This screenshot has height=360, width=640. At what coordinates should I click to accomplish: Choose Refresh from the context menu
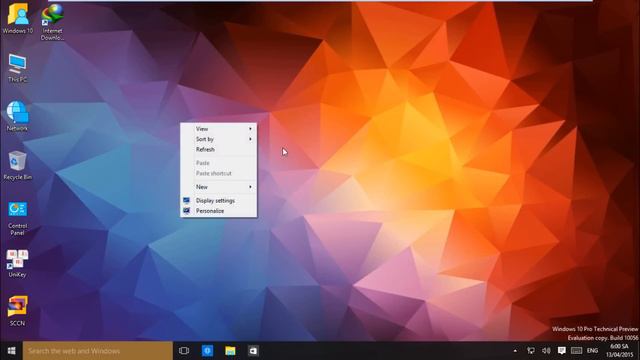pos(218,150)
